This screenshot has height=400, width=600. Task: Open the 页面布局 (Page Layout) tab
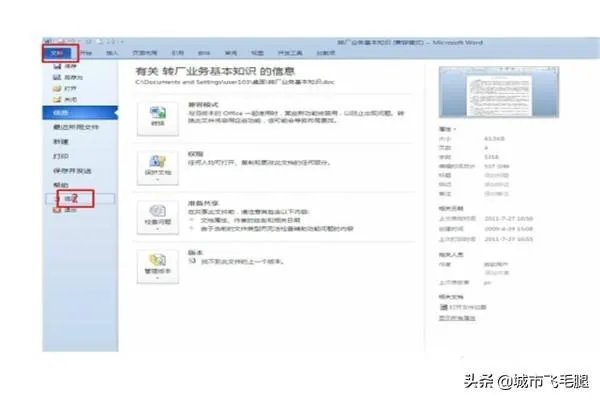(x=145, y=53)
